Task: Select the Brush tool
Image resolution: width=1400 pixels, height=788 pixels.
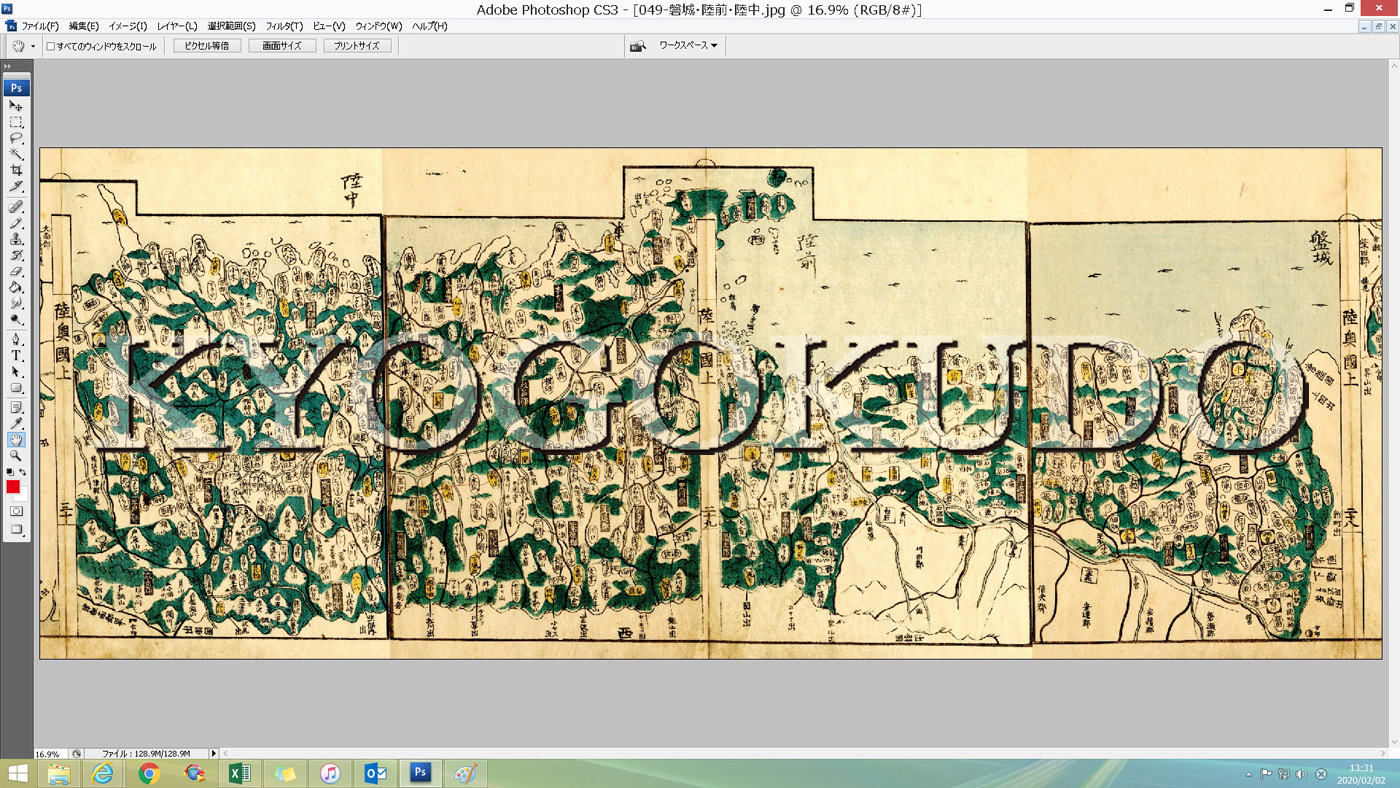Action: tap(16, 223)
